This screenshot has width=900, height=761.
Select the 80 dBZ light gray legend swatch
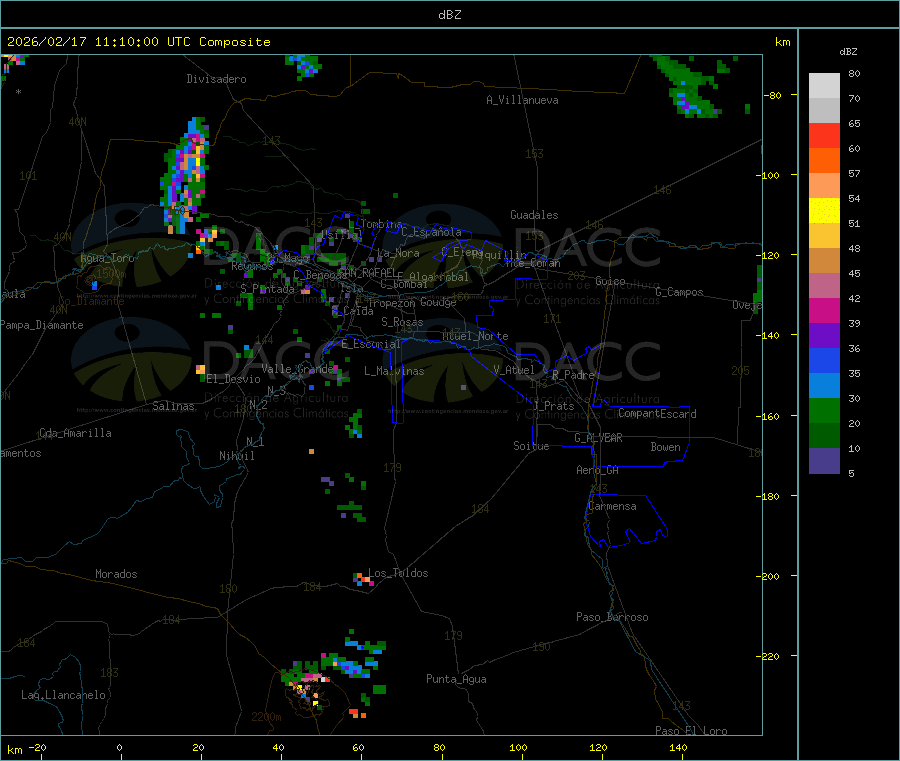tap(824, 86)
